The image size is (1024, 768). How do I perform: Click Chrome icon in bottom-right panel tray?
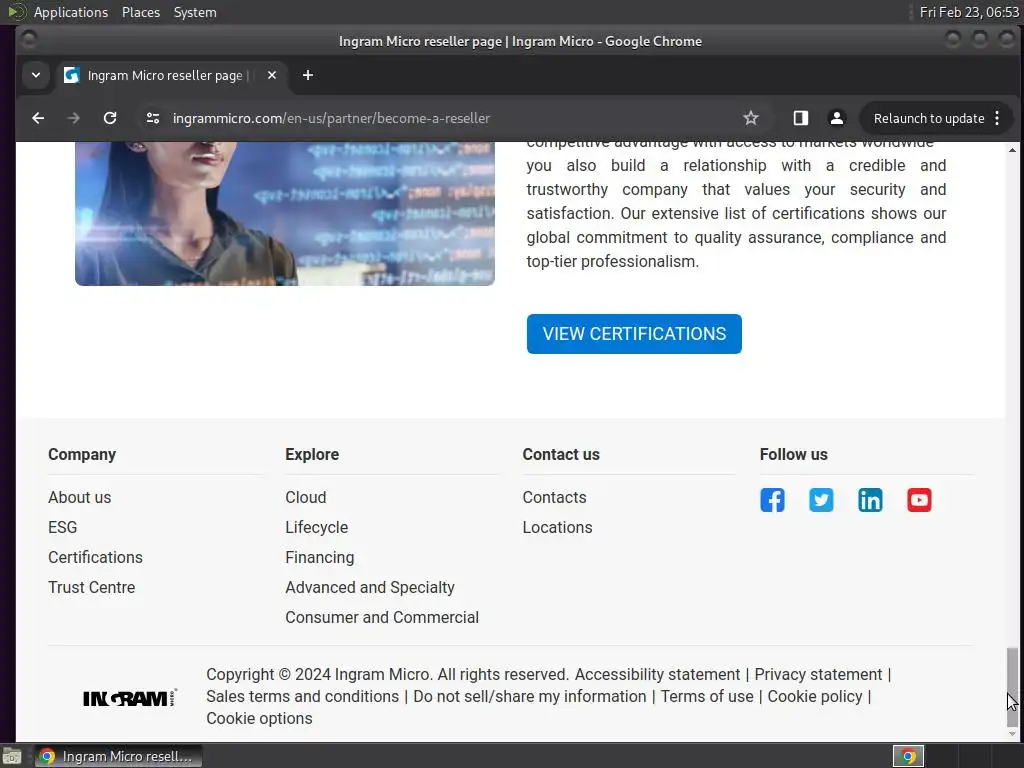(x=908, y=756)
